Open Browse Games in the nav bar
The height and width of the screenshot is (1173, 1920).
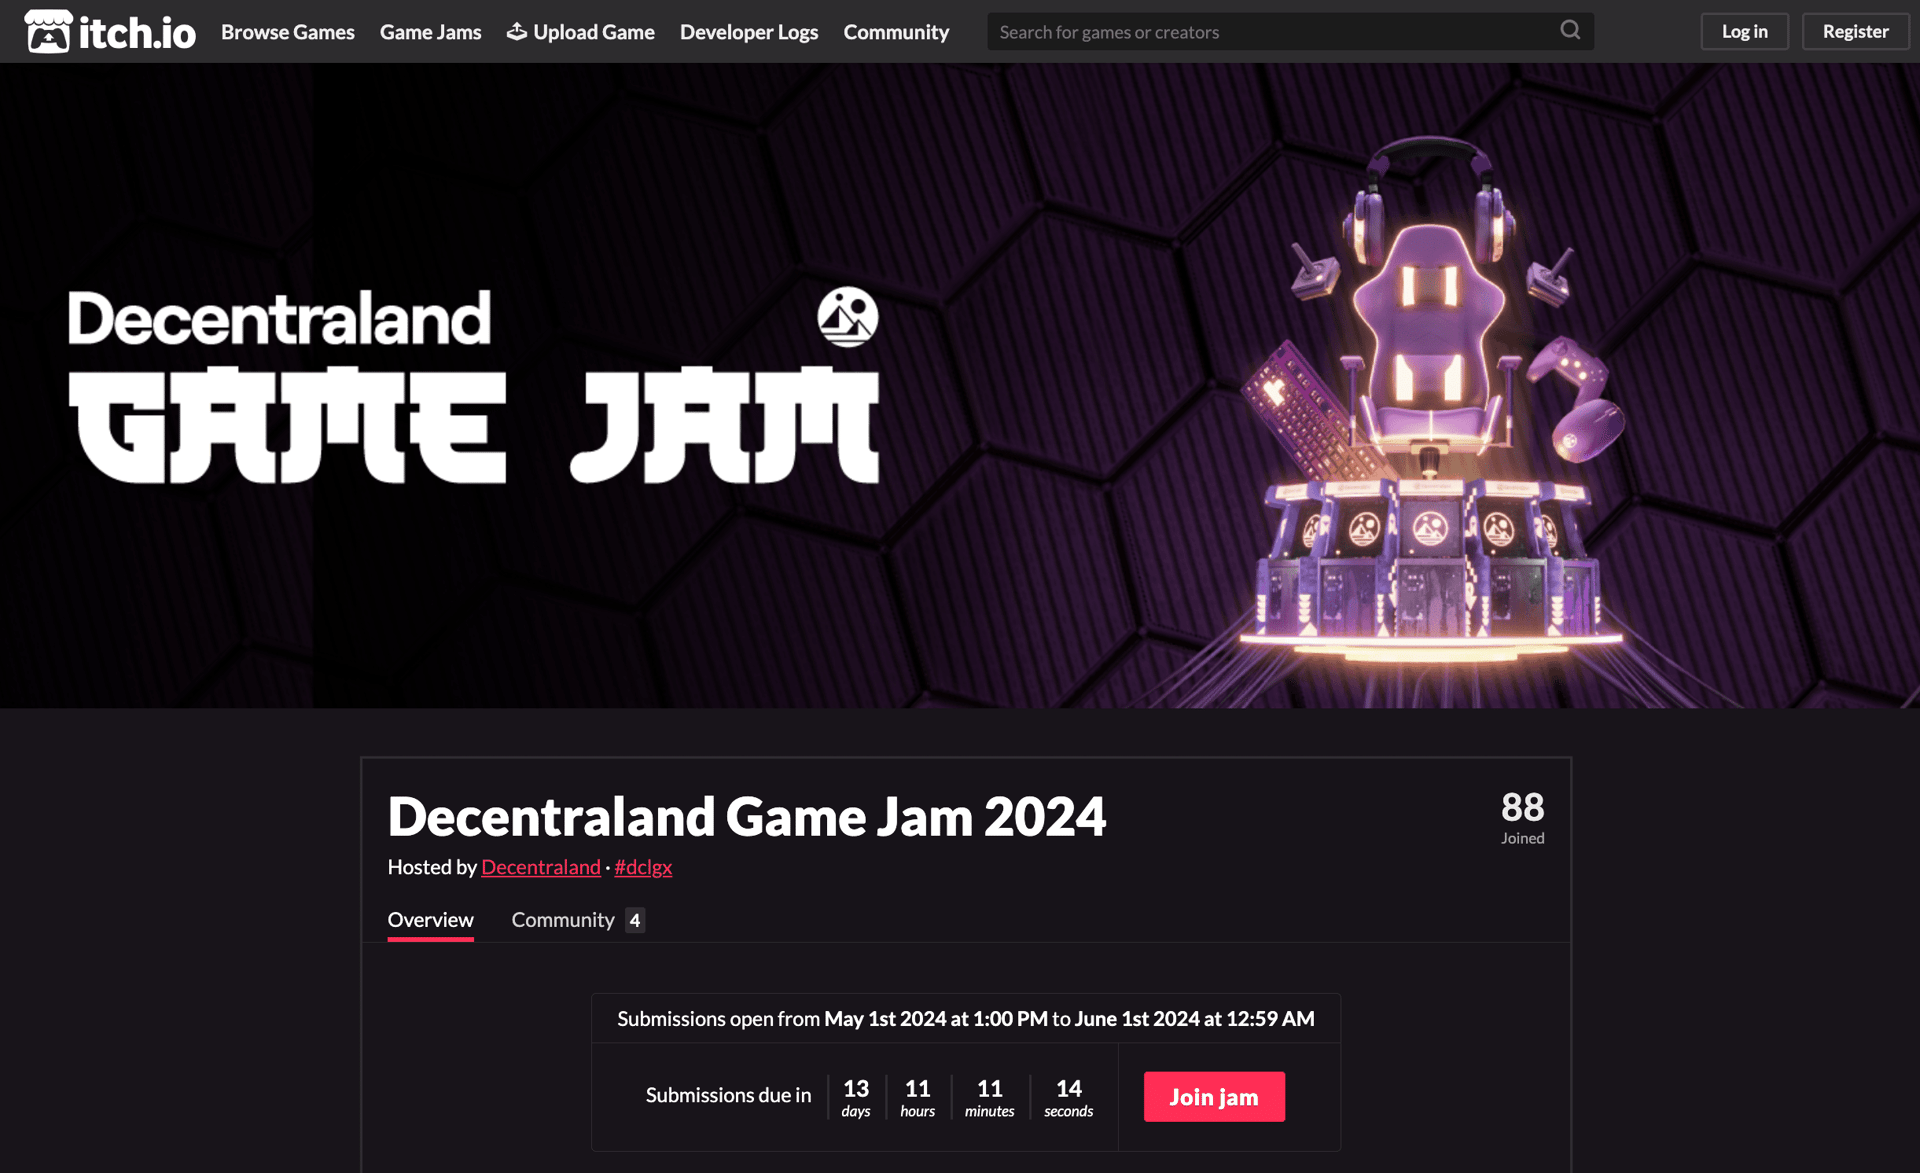point(288,32)
